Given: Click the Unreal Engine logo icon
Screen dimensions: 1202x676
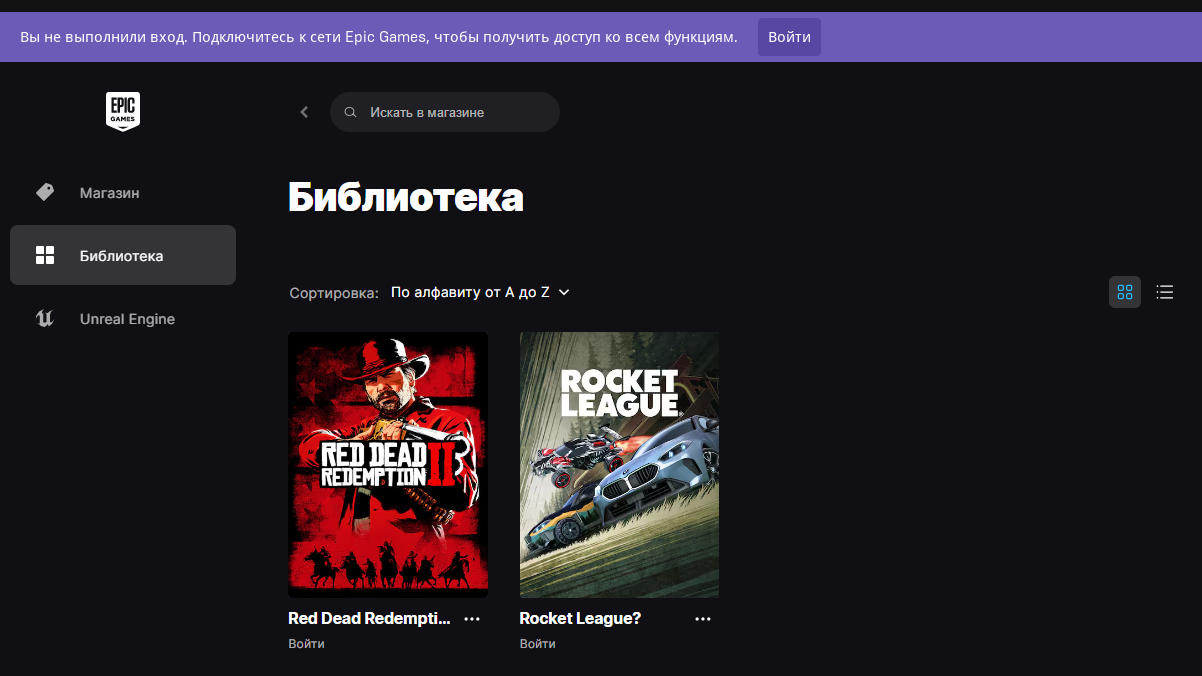Looking at the screenshot, I should click(x=45, y=319).
